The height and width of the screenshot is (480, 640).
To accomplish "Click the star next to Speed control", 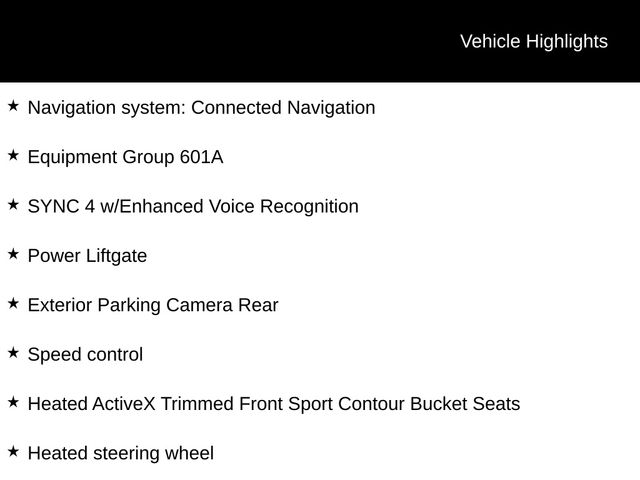I will click(13, 352).
